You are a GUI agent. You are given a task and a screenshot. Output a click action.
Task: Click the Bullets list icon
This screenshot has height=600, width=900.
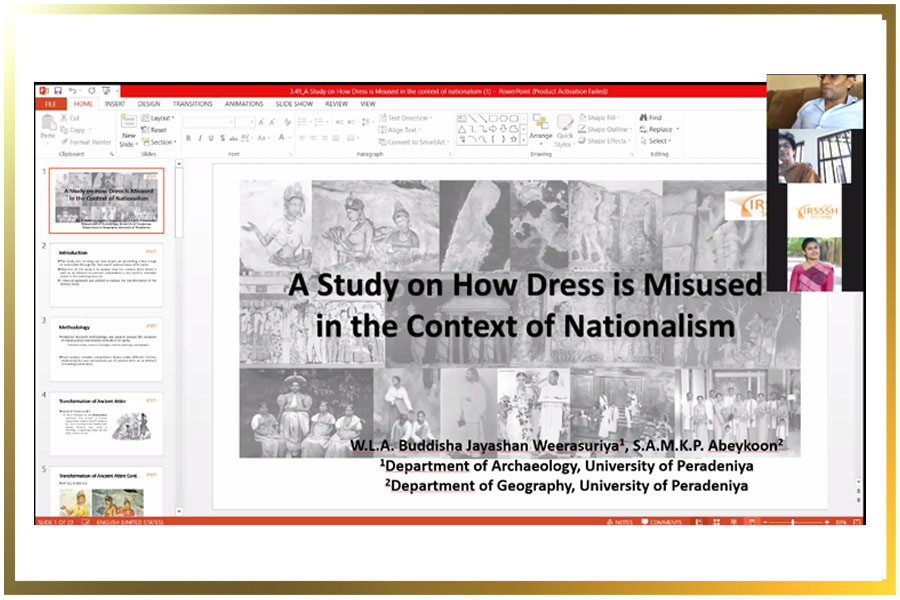304,122
